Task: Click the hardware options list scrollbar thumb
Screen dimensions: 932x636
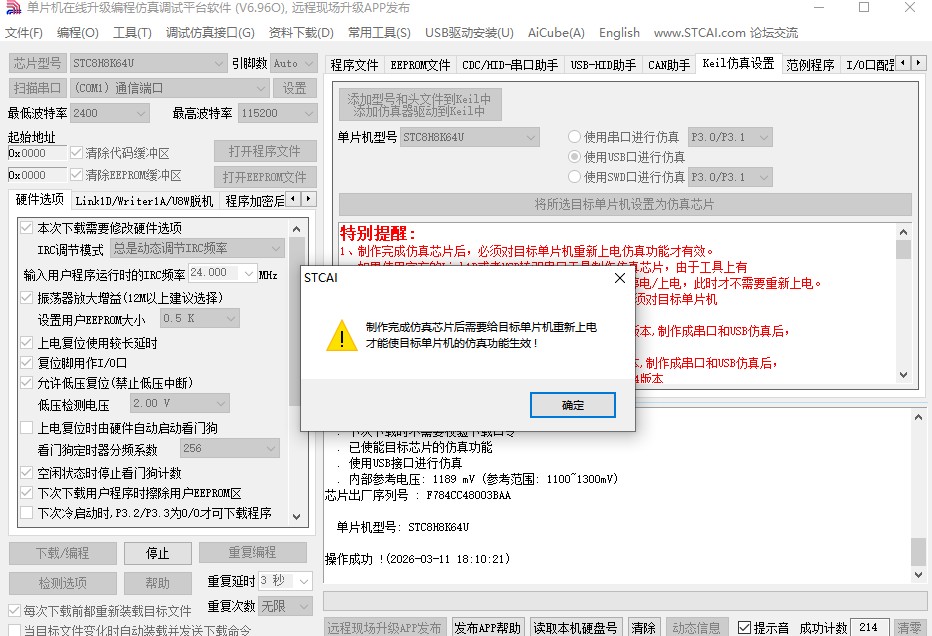Action: point(295,321)
